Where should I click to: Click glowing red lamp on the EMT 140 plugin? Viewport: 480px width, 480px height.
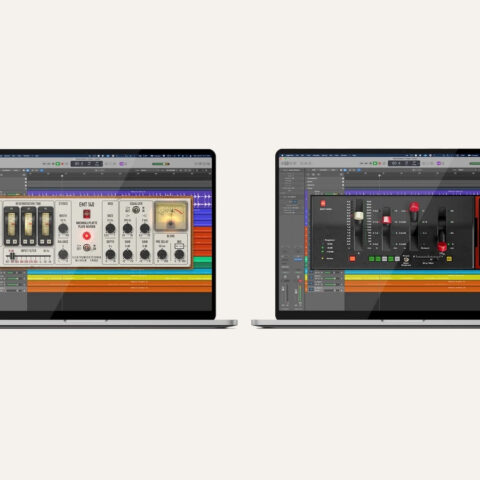87,236
